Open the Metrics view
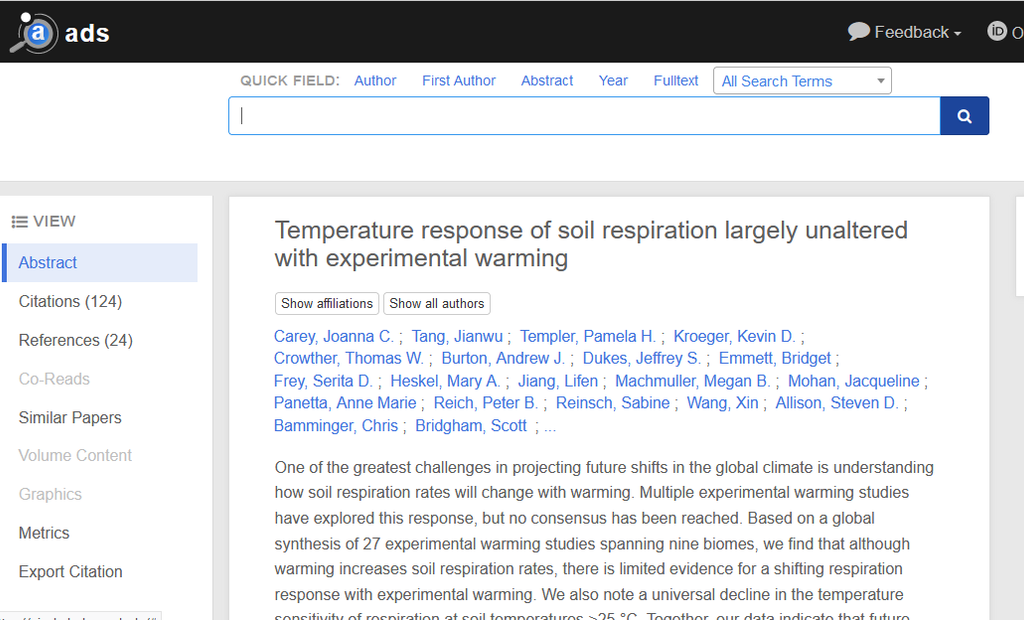 click(x=44, y=533)
